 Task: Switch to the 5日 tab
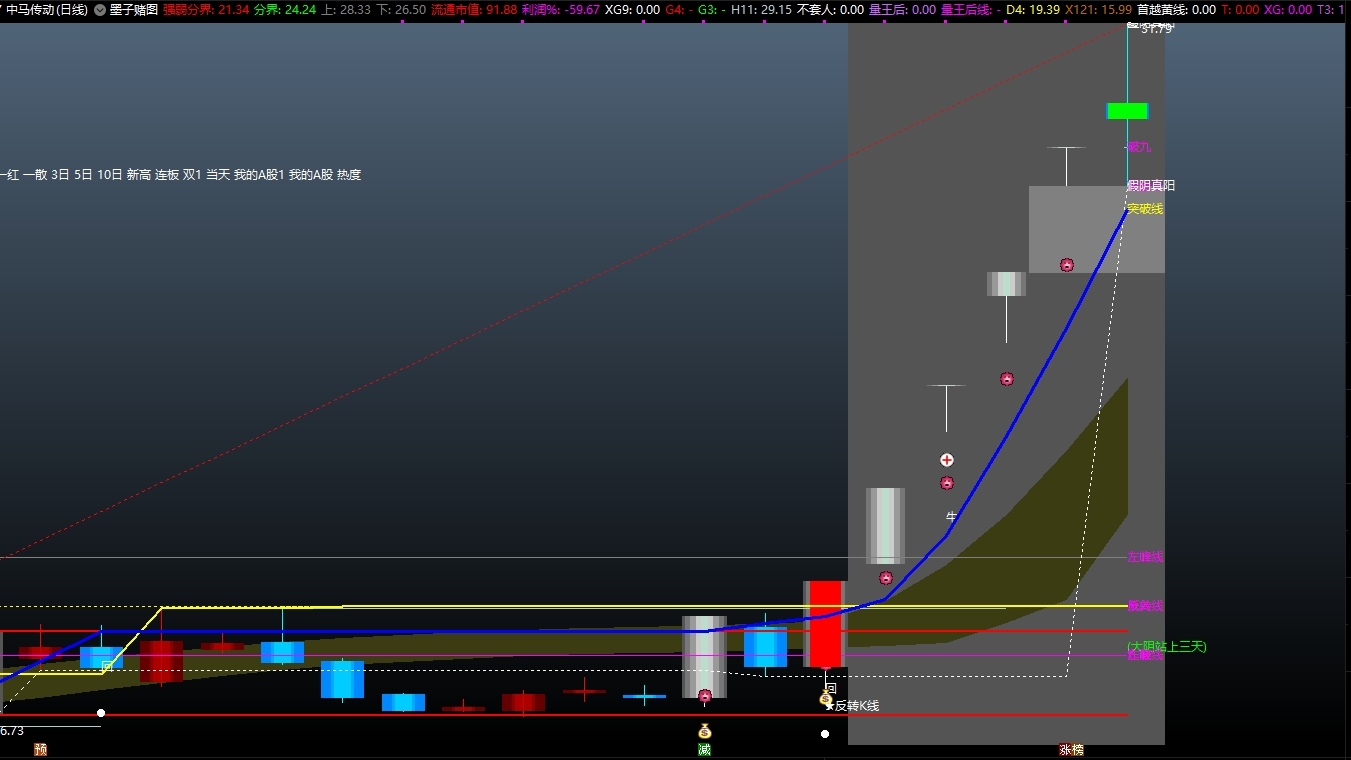[84, 175]
